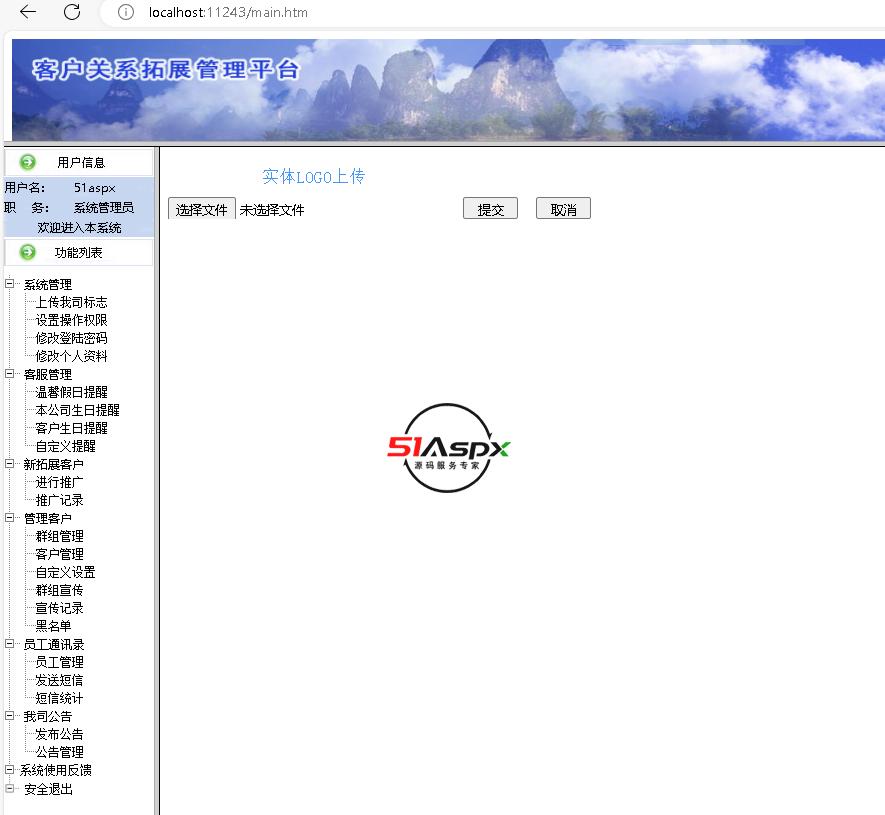
Task: Select the 新拓展客户 category label
Action: [x=54, y=465]
